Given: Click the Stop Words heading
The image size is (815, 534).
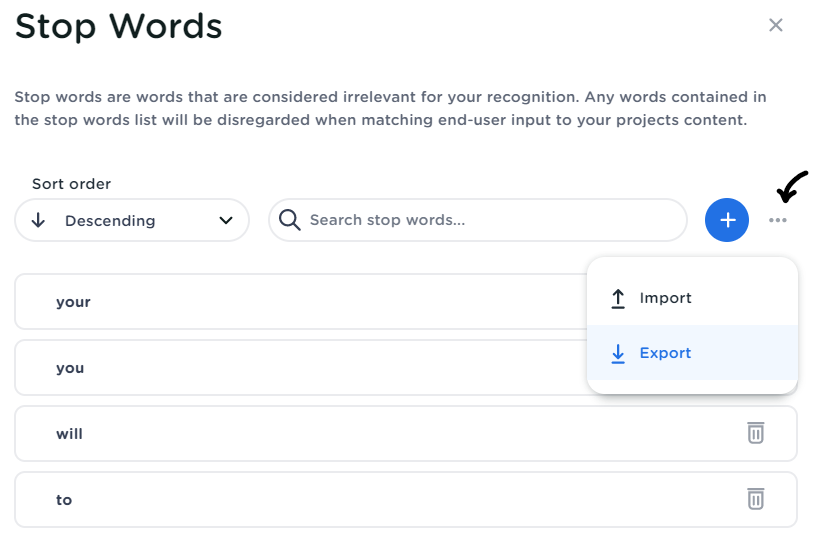Looking at the screenshot, I should pyautogui.click(x=118, y=26).
